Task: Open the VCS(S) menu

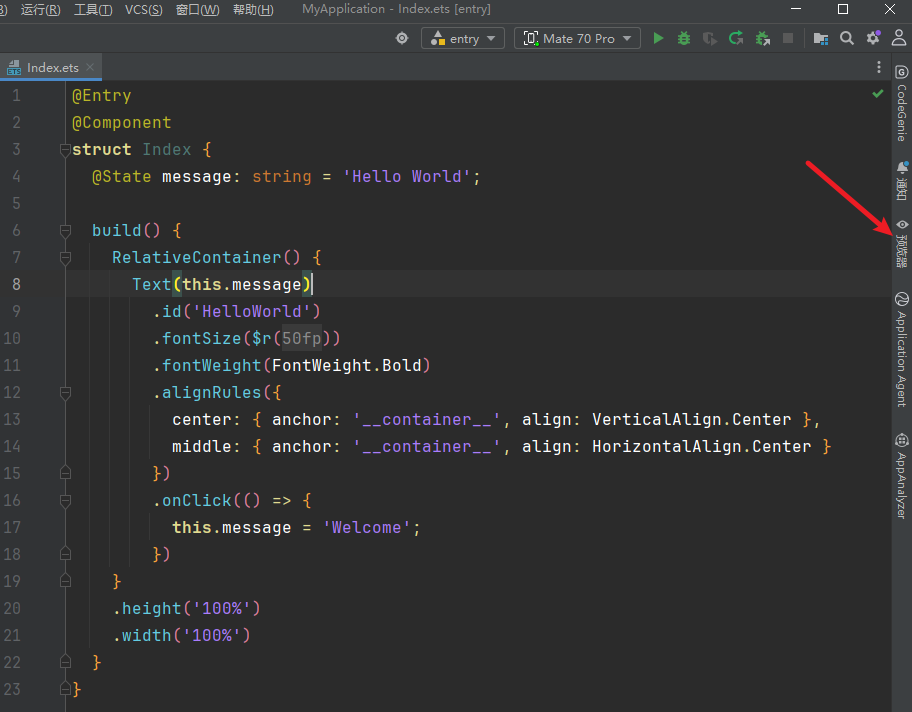Action: pos(144,10)
